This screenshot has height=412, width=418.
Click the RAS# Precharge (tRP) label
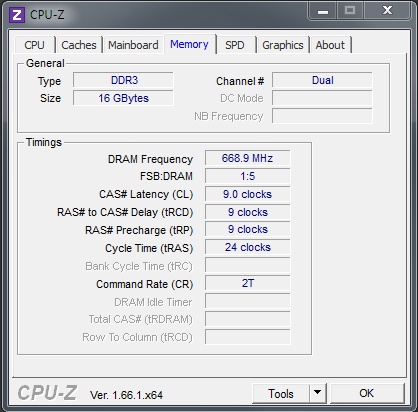coord(139,230)
